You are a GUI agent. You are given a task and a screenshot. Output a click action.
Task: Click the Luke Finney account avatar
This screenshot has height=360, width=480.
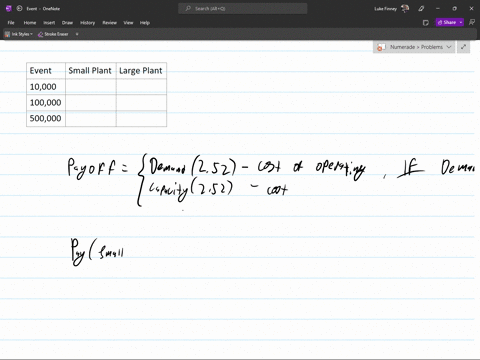[405, 8]
